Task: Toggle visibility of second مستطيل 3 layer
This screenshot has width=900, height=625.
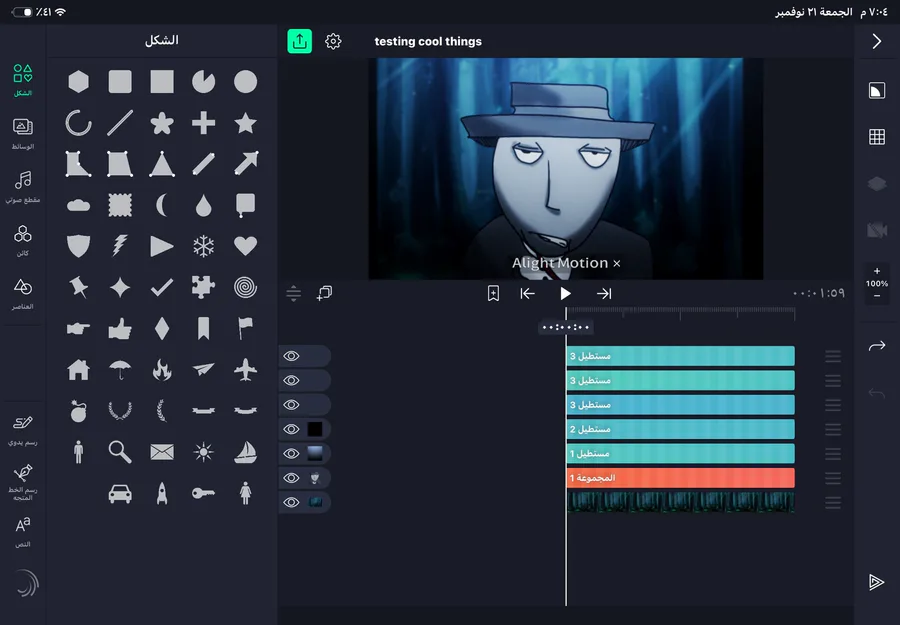Action: [x=292, y=381]
